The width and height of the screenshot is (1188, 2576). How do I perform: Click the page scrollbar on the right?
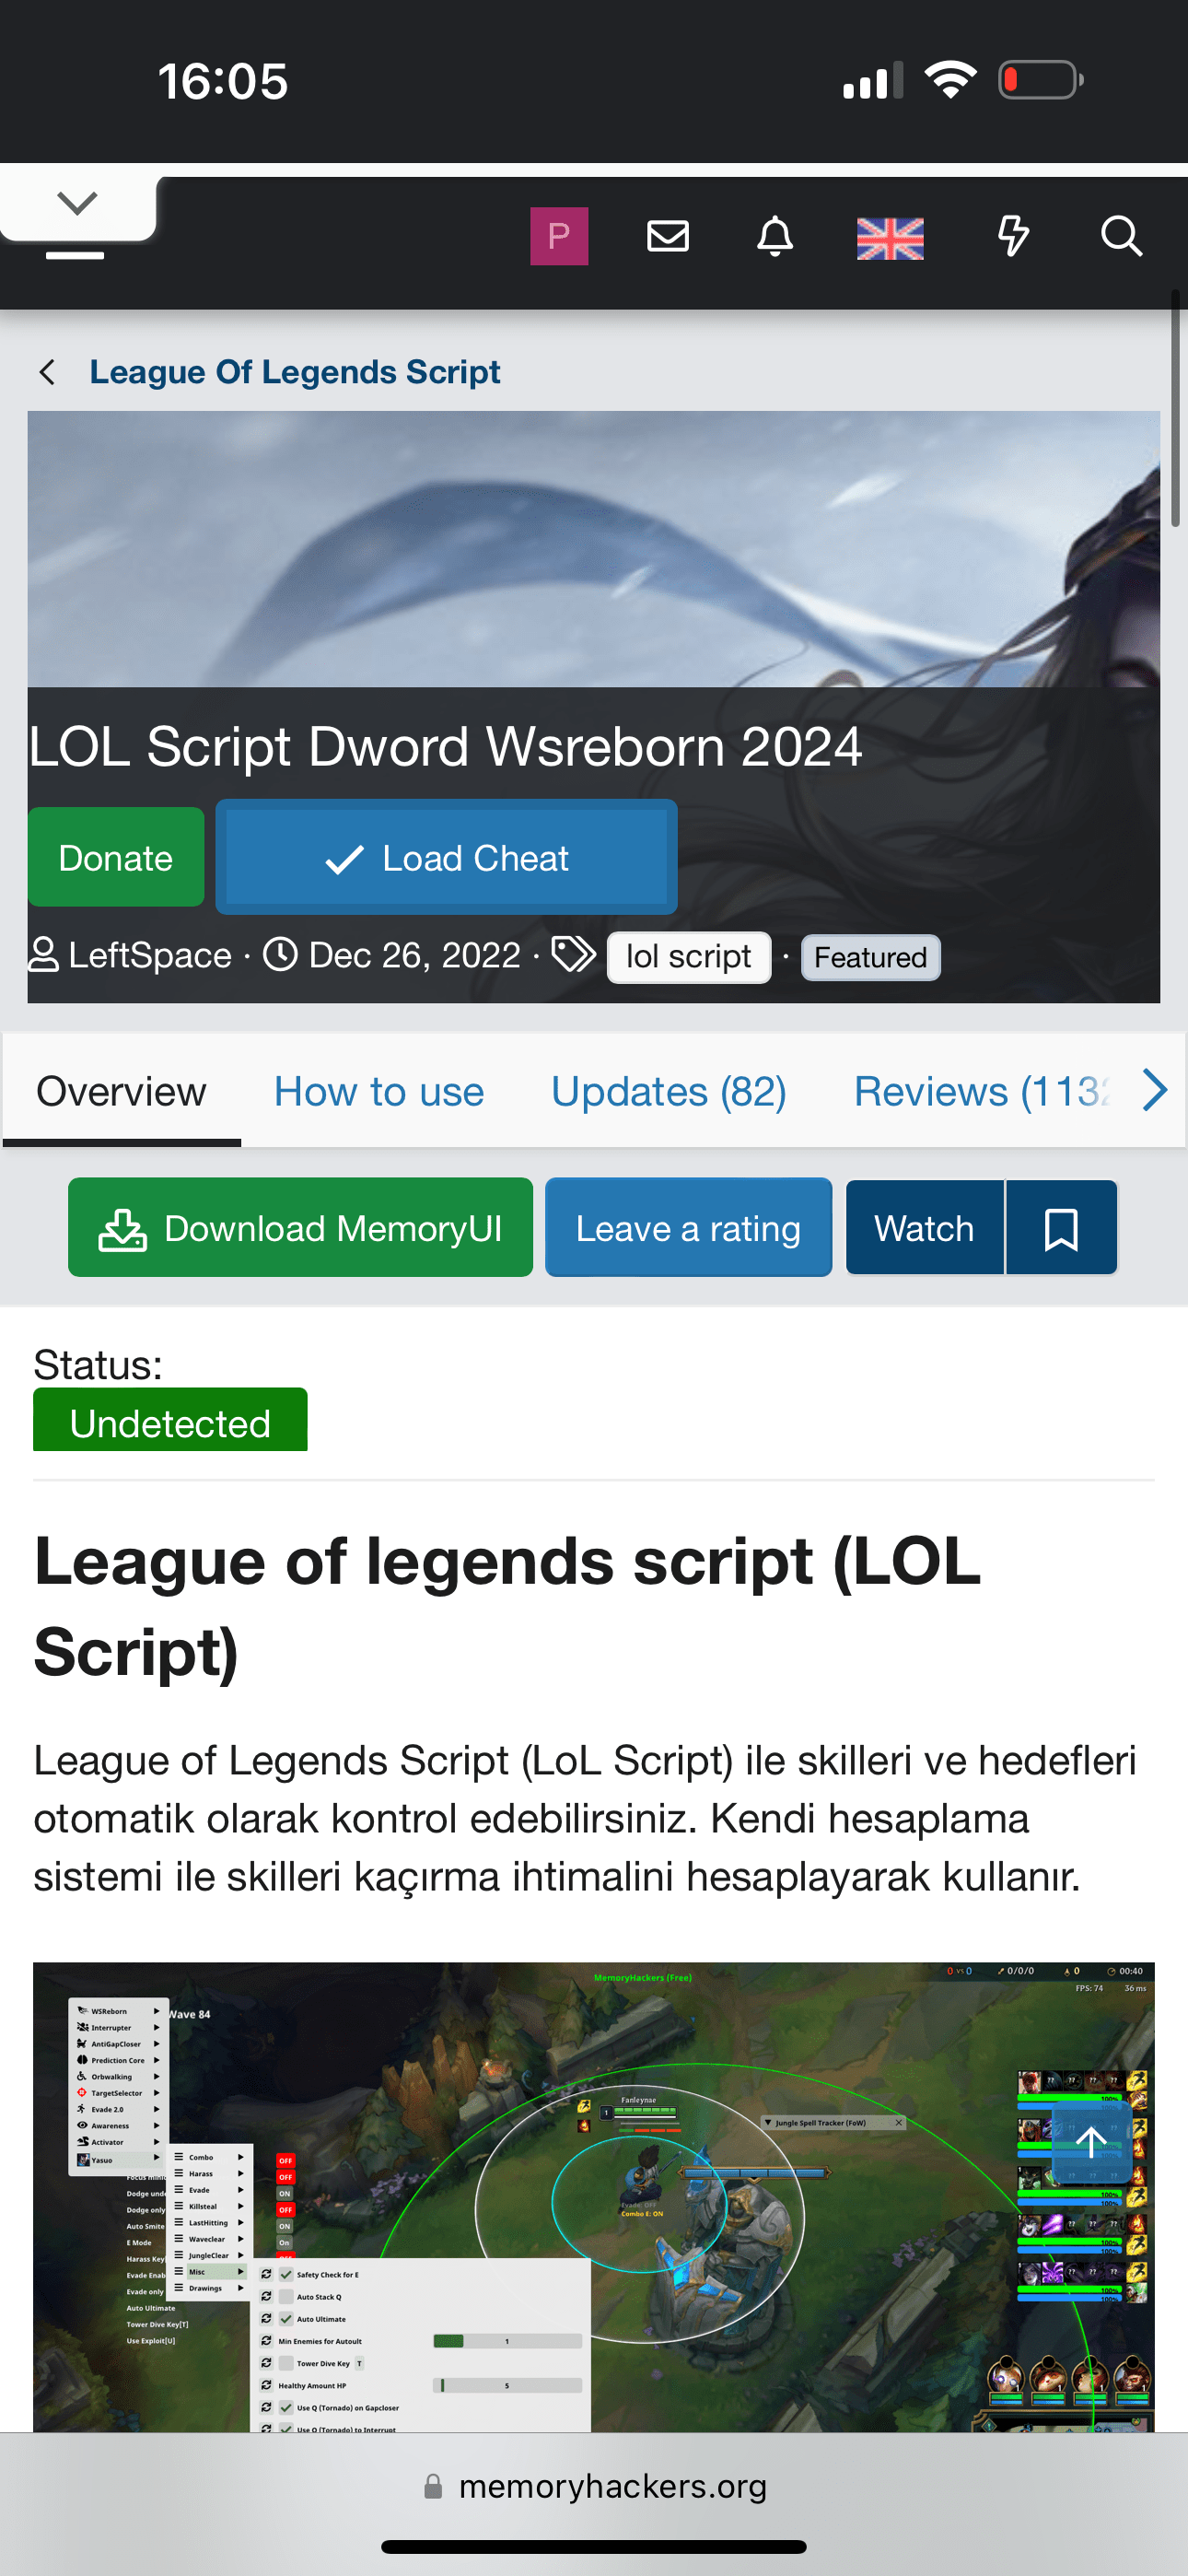[x=1176, y=408]
